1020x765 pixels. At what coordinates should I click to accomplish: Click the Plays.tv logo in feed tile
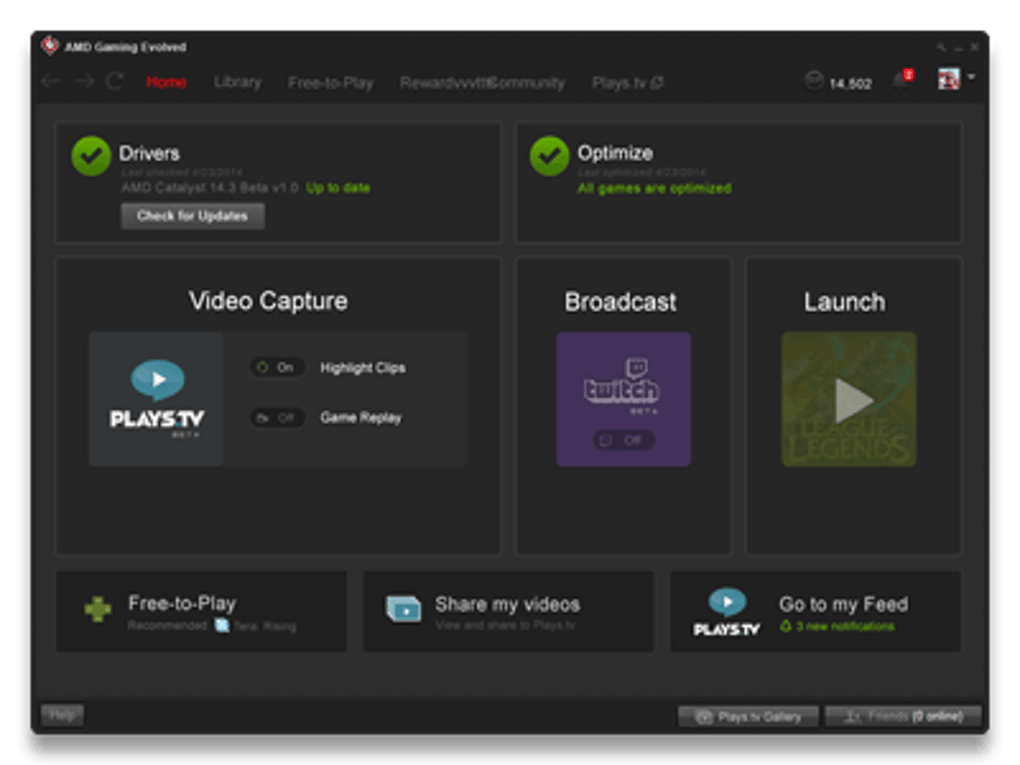click(727, 611)
